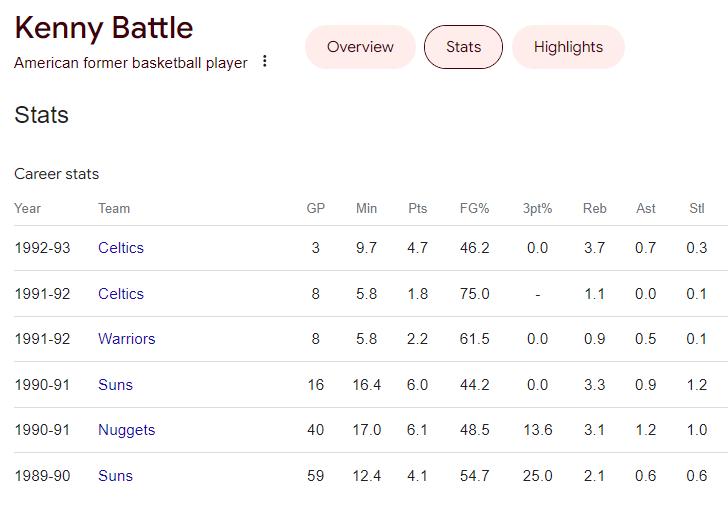Open Celtics link in 1992-93 row
This screenshot has height=512, width=728.
[121, 248]
